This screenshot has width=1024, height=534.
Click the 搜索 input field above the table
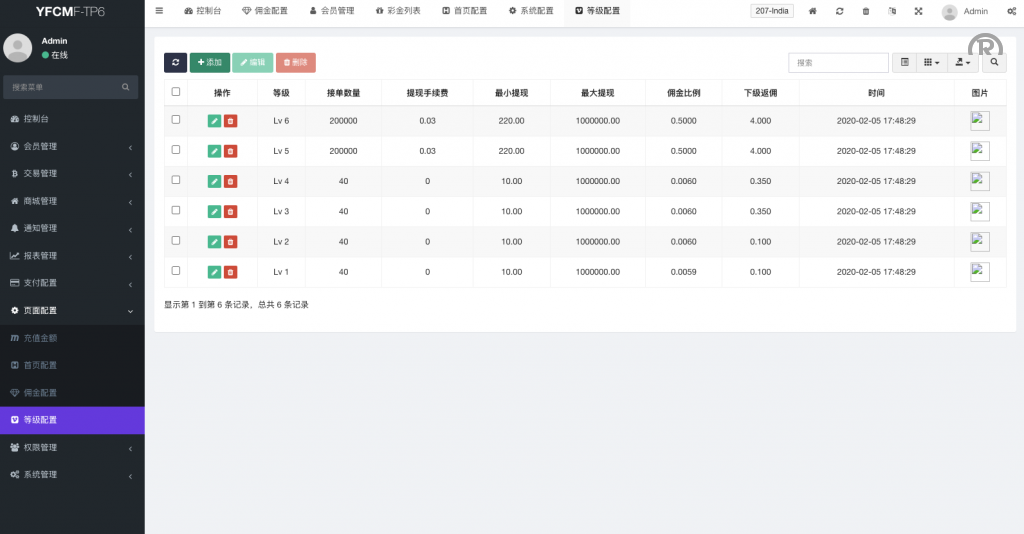pos(838,62)
